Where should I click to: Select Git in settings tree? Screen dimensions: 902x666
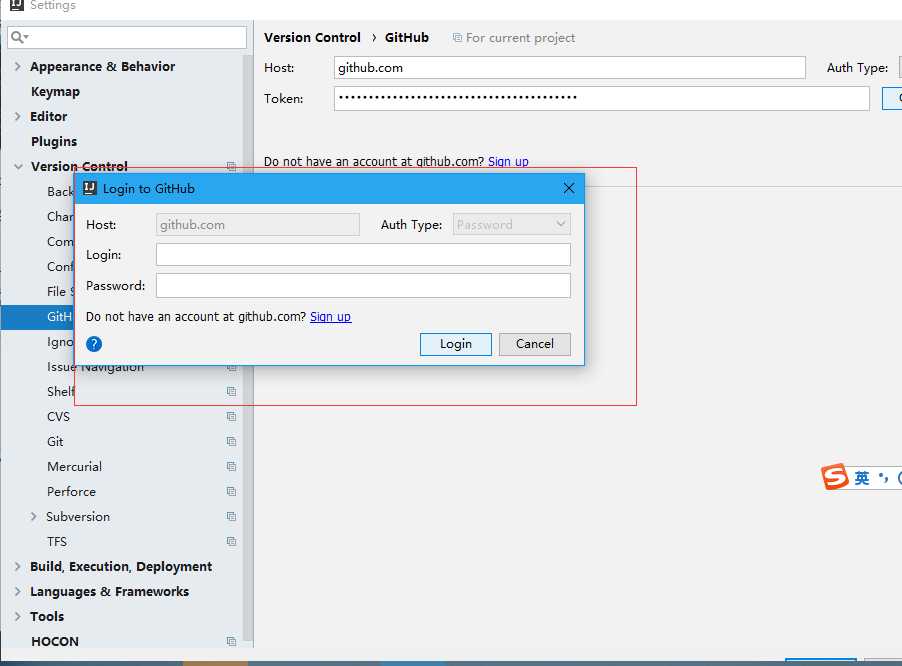click(x=55, y=442)
